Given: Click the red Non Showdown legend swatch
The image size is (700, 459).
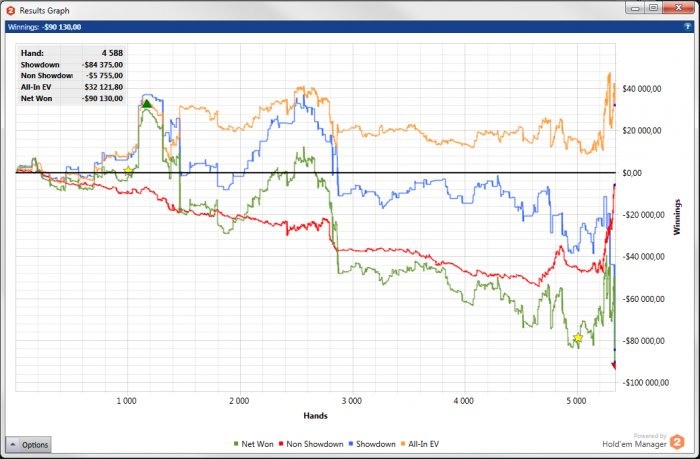Looking at the screenshot, I should point(281,444).
